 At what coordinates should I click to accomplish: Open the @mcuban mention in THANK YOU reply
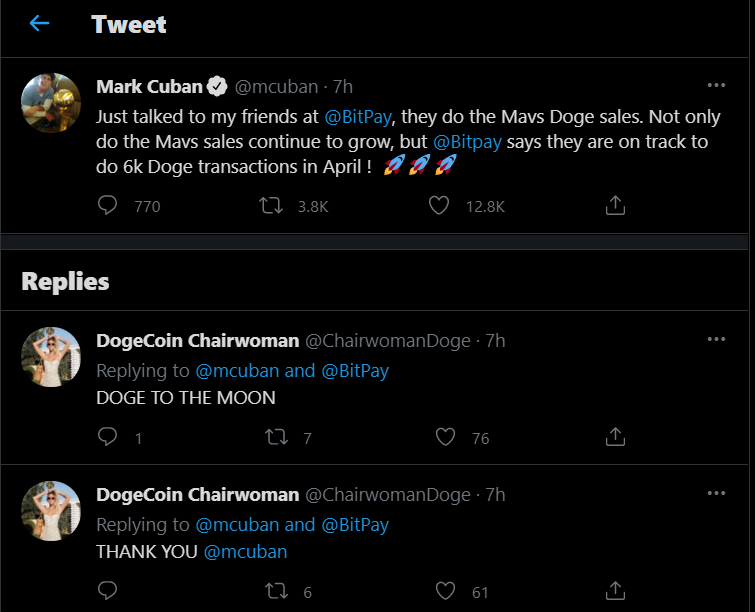[245, 551]
